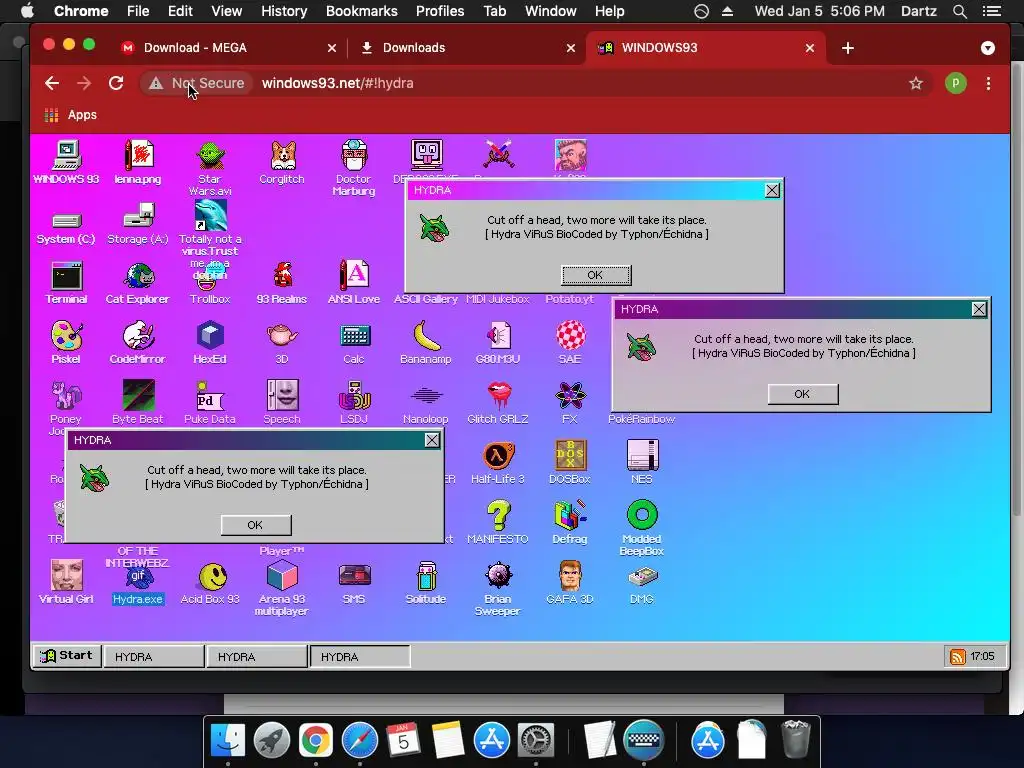Open the Calc calculator icon
This screenshot has width=1024, height=768.
tap(355, 343)
